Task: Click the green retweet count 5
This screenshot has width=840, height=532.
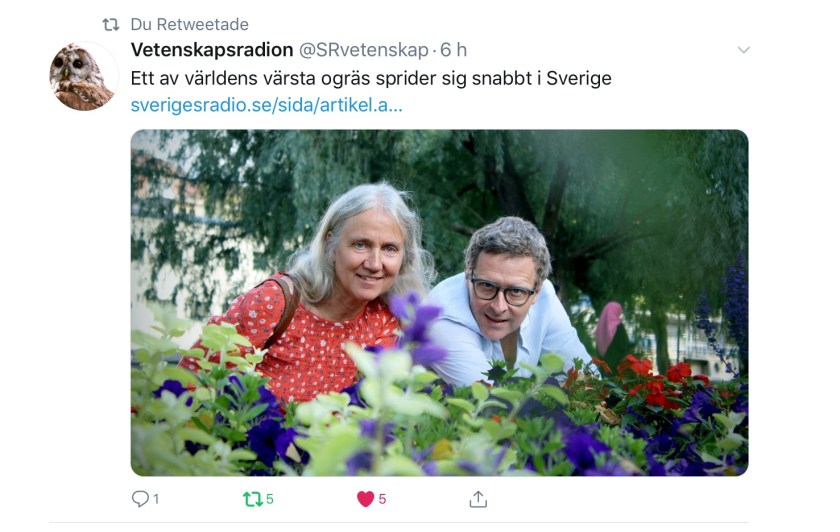Action: tap(269, 499)
